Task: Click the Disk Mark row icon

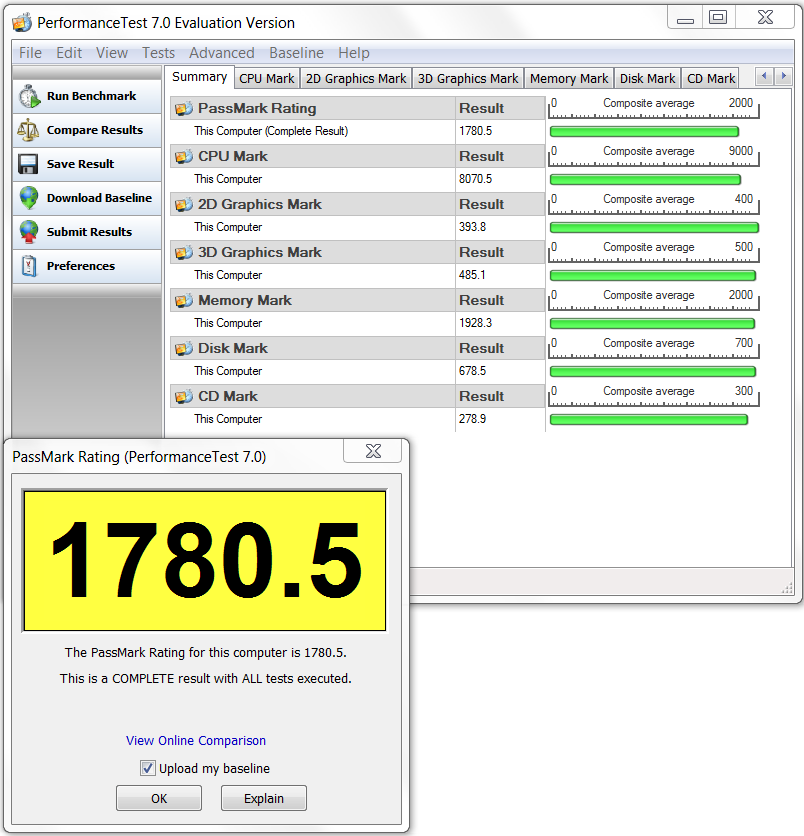Action: pos(183,348)
